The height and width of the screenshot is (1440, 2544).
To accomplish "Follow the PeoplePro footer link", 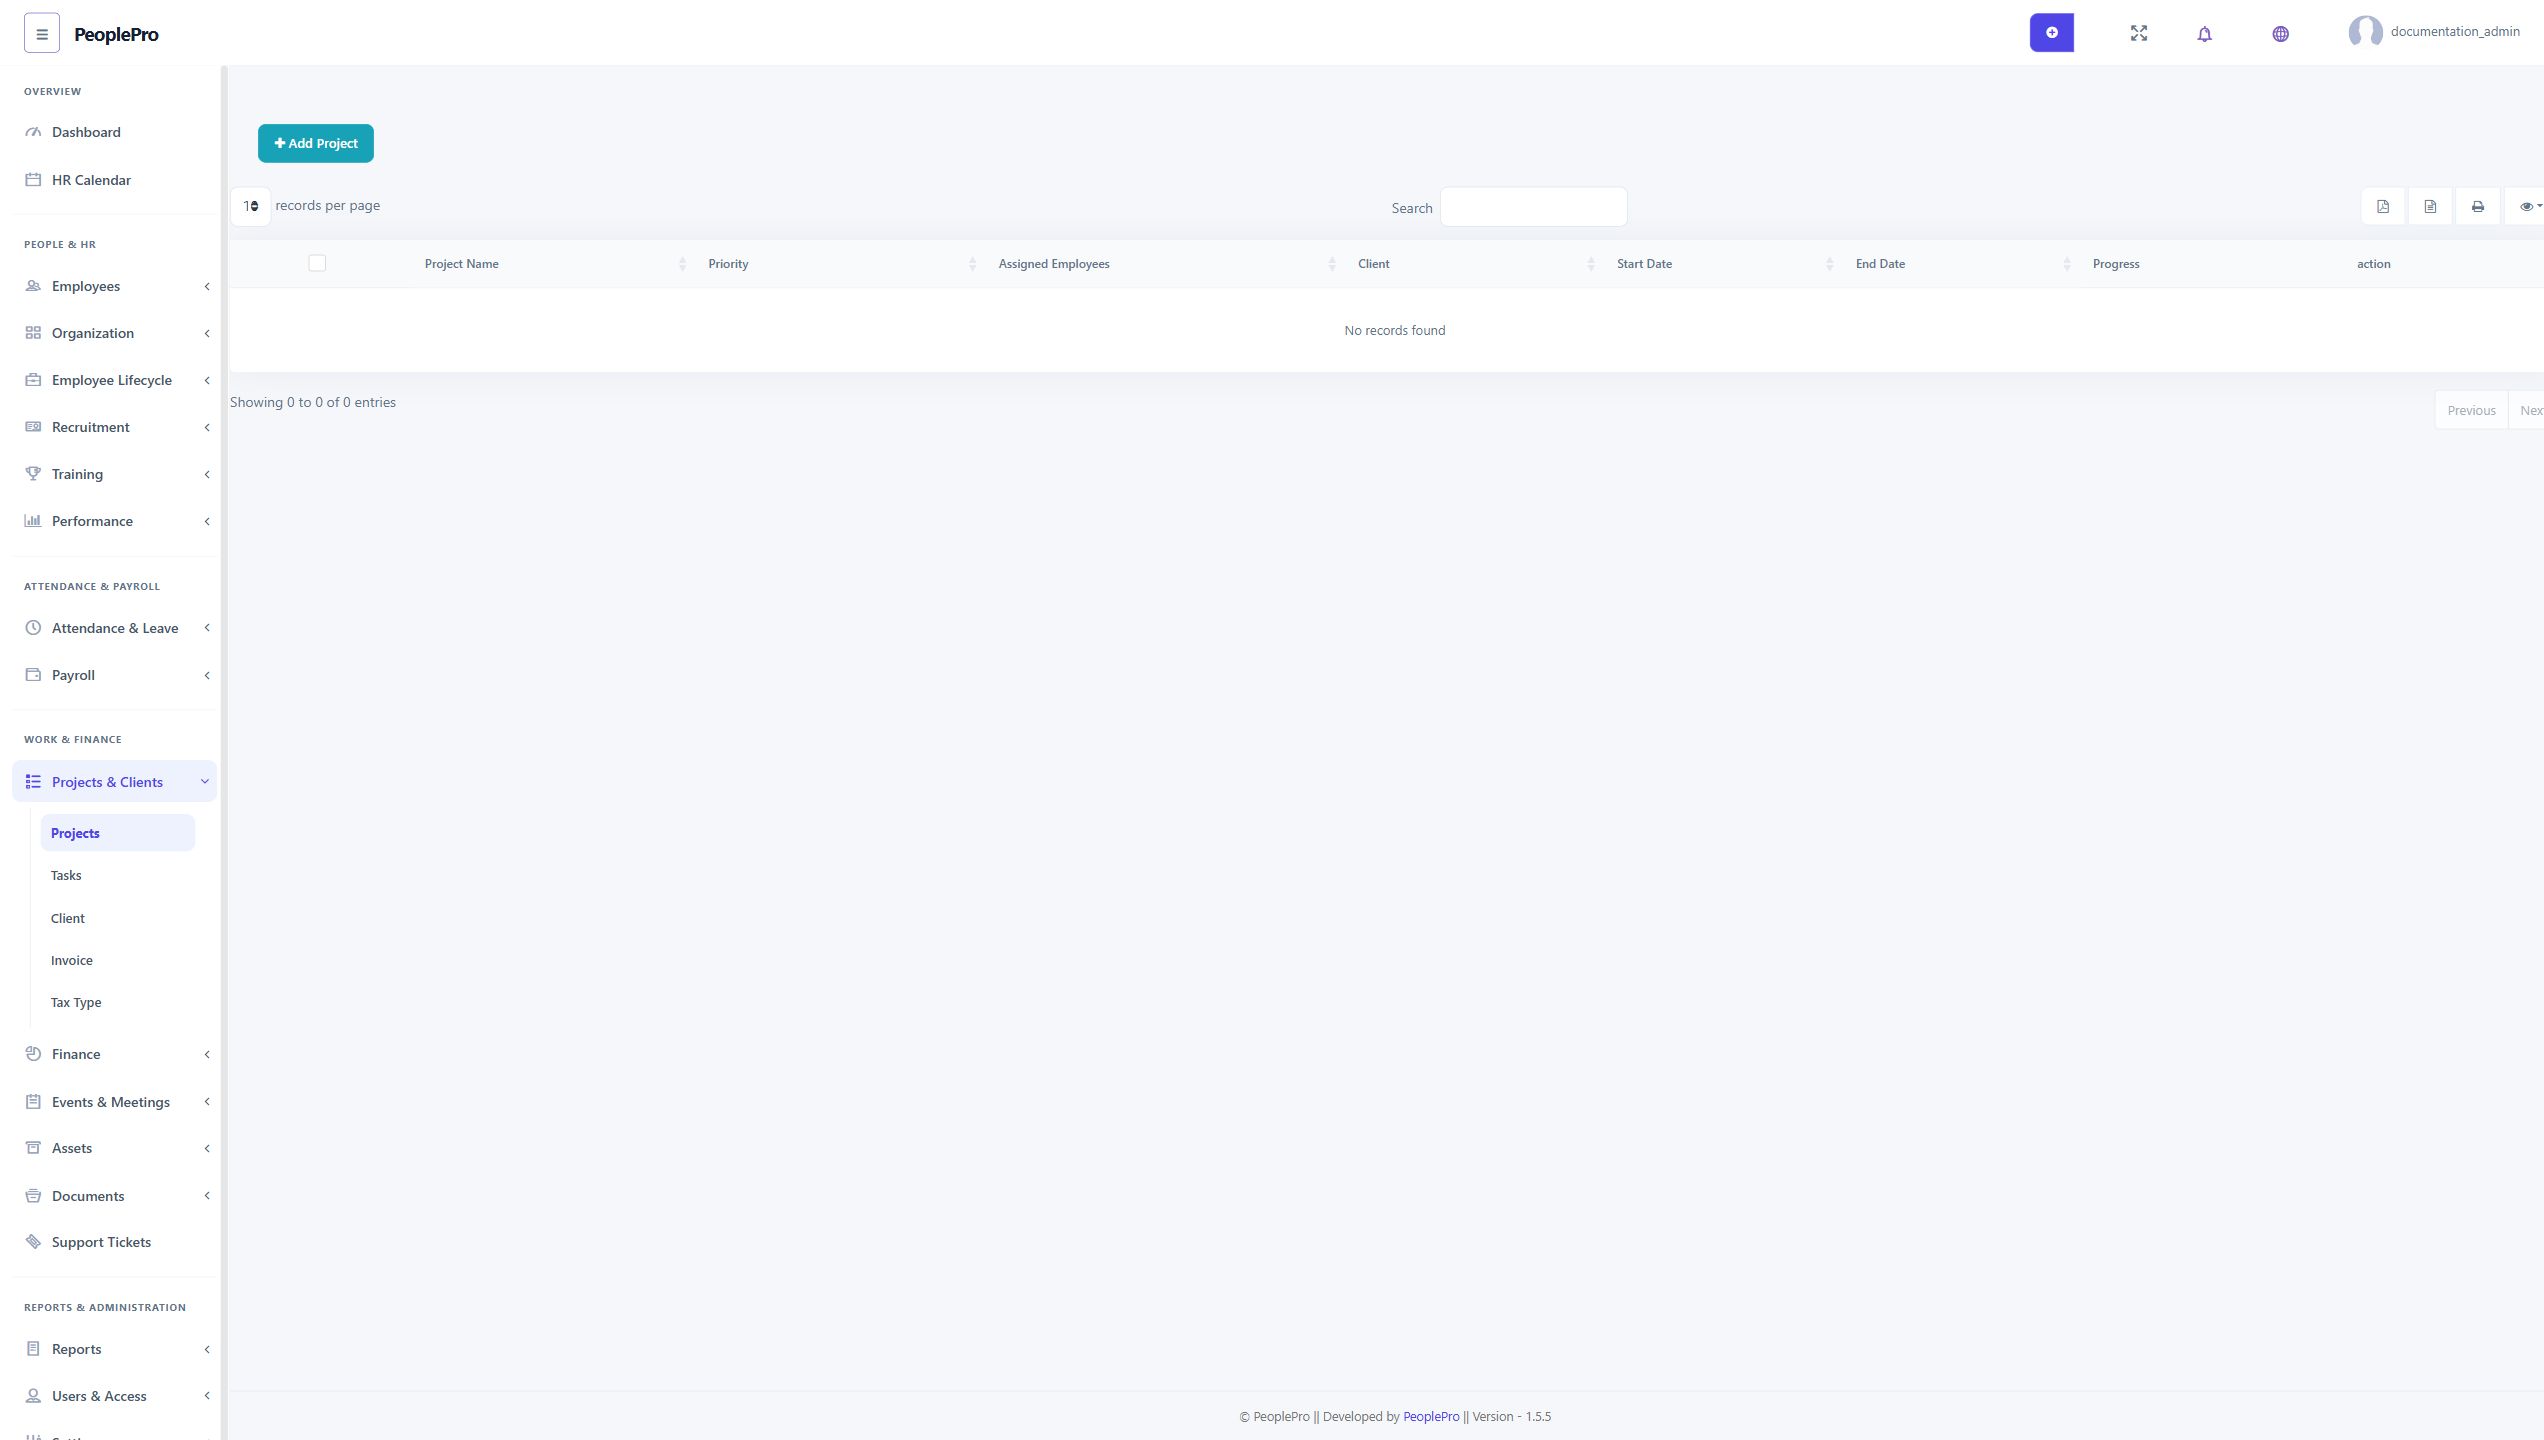I will [x=1431, y=1416].
